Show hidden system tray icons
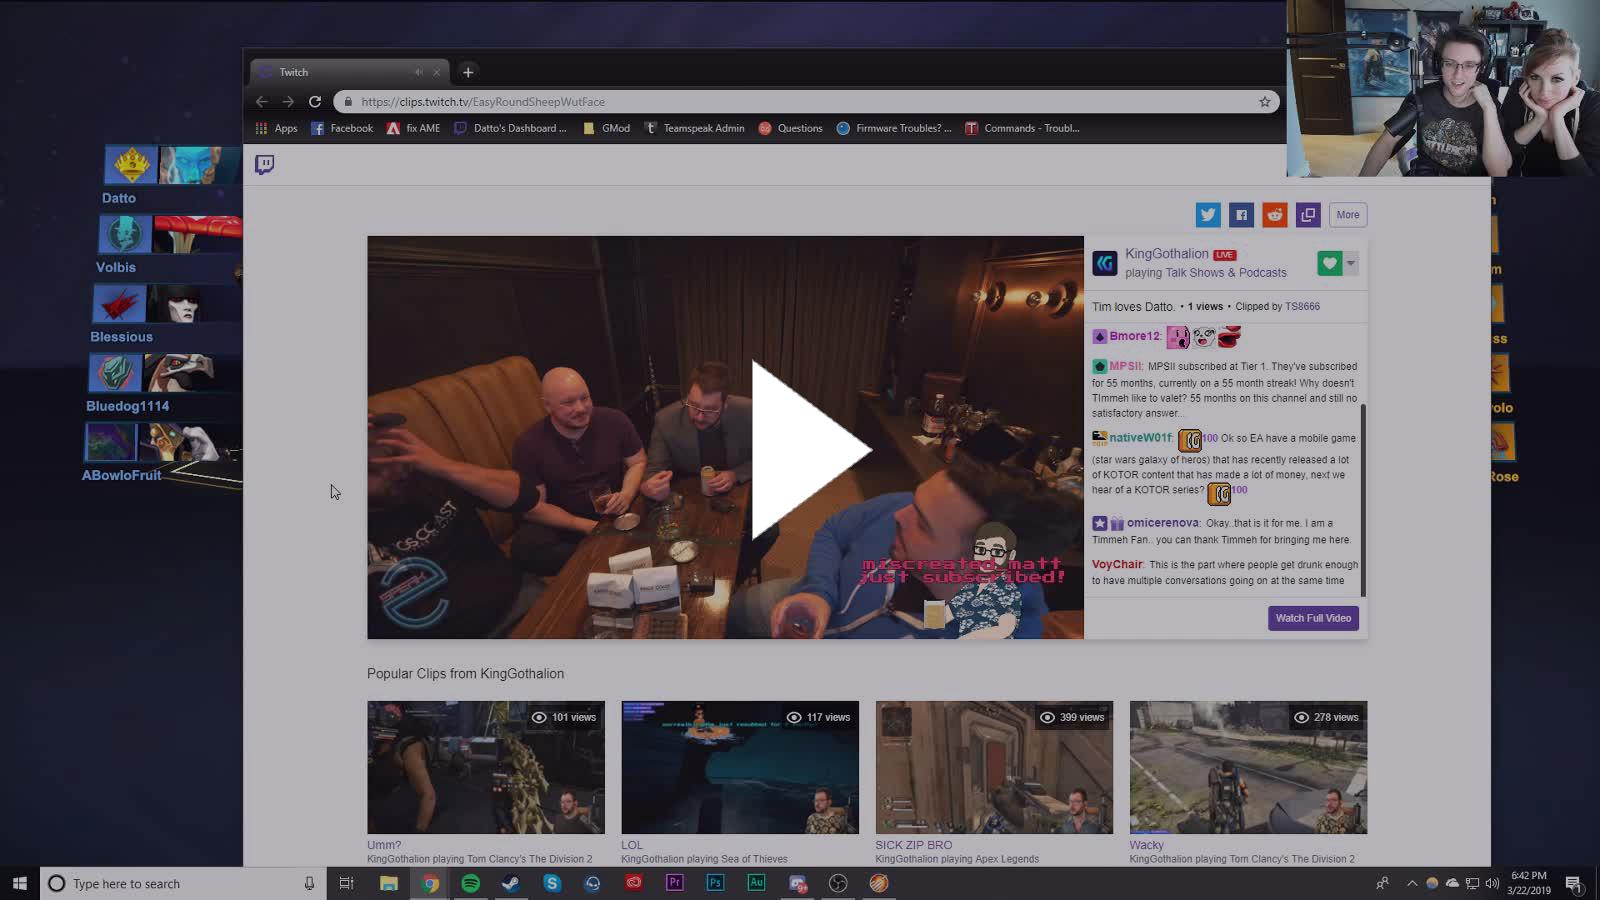The image size is (1600, 900). (x=1412, y=883)
